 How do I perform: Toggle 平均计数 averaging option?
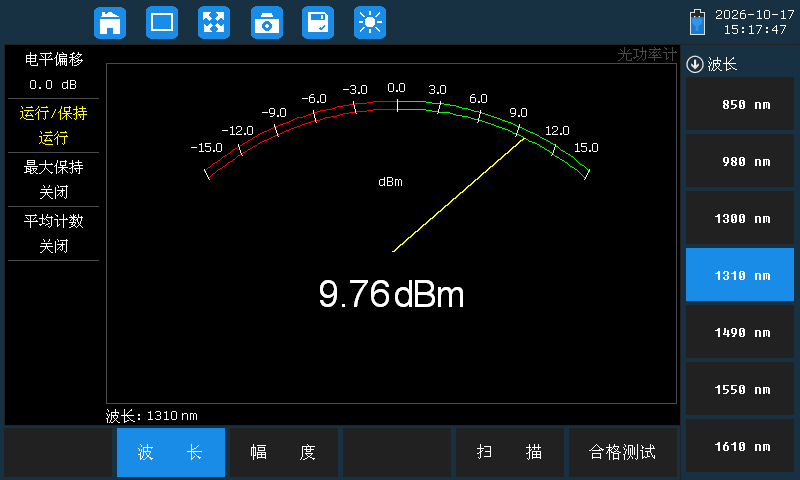[x=53, y=234]
